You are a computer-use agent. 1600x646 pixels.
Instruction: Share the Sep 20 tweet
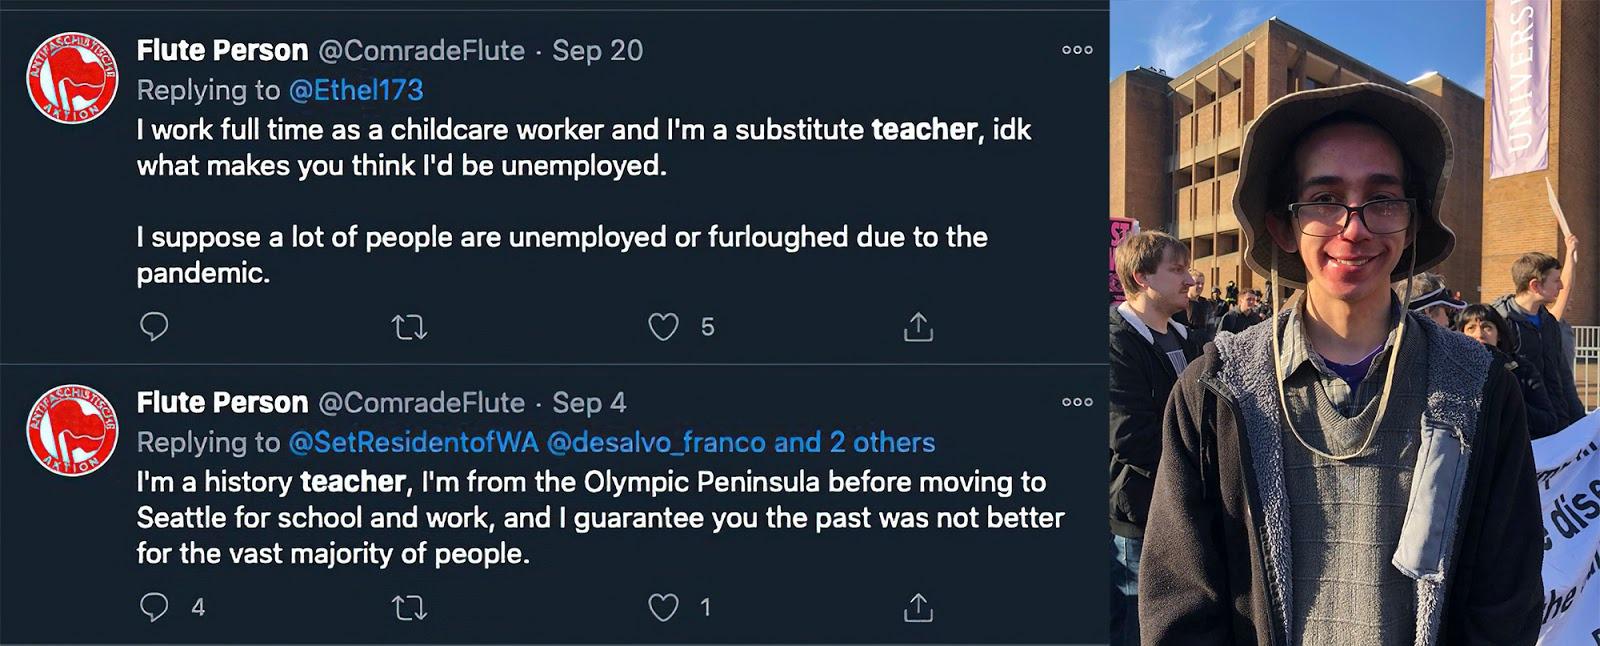918,327
